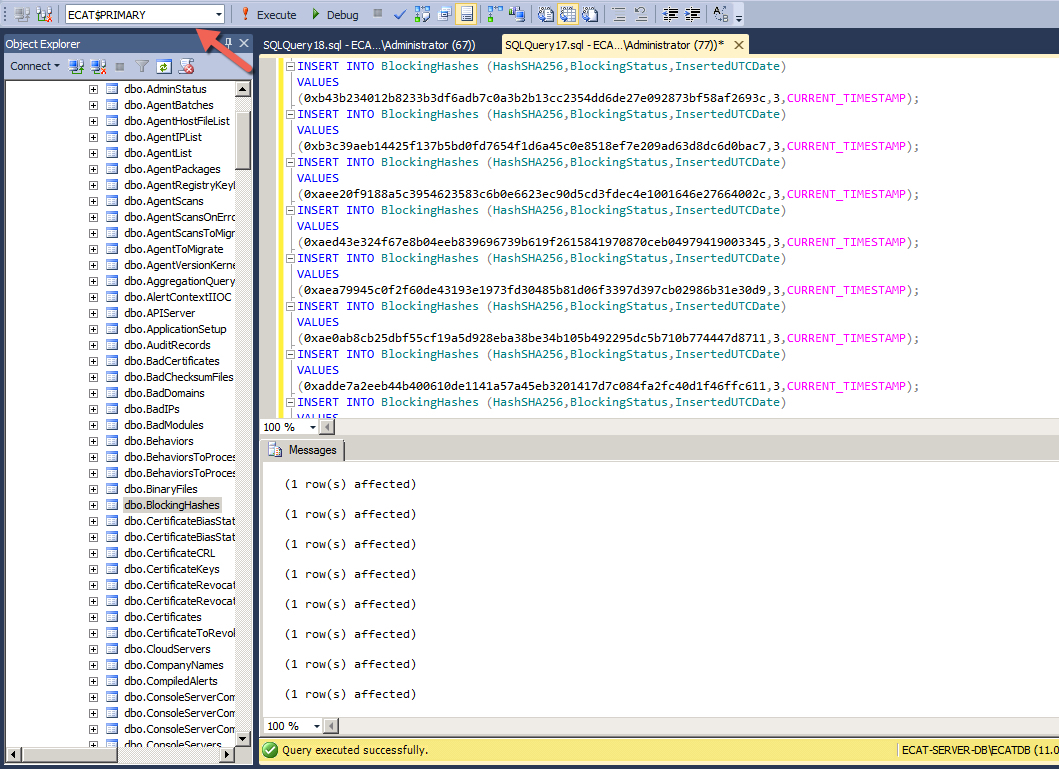
Task: Open the Object Explorer filter settings
Action: (143, 66)
